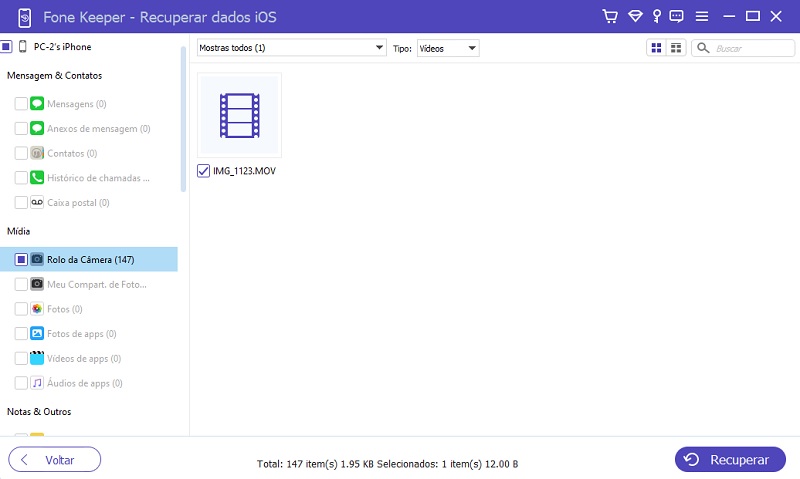Click the Anexos de mensagem icon
800x479 pixels.
(37, 128)
